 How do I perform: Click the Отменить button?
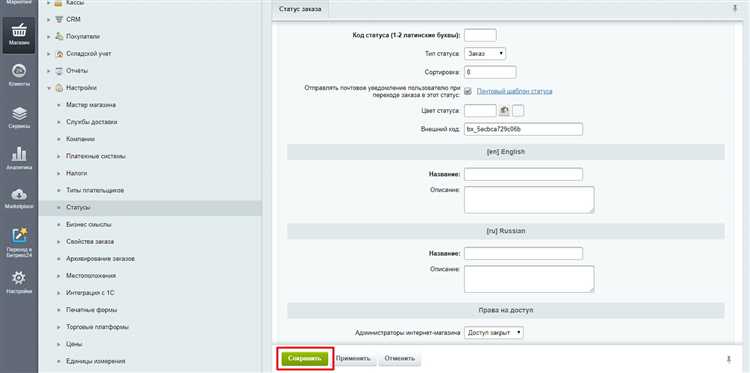(x=400, y=359)
